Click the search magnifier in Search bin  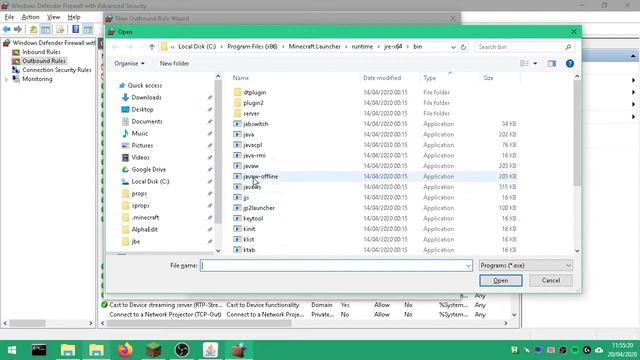click(568, 47)
